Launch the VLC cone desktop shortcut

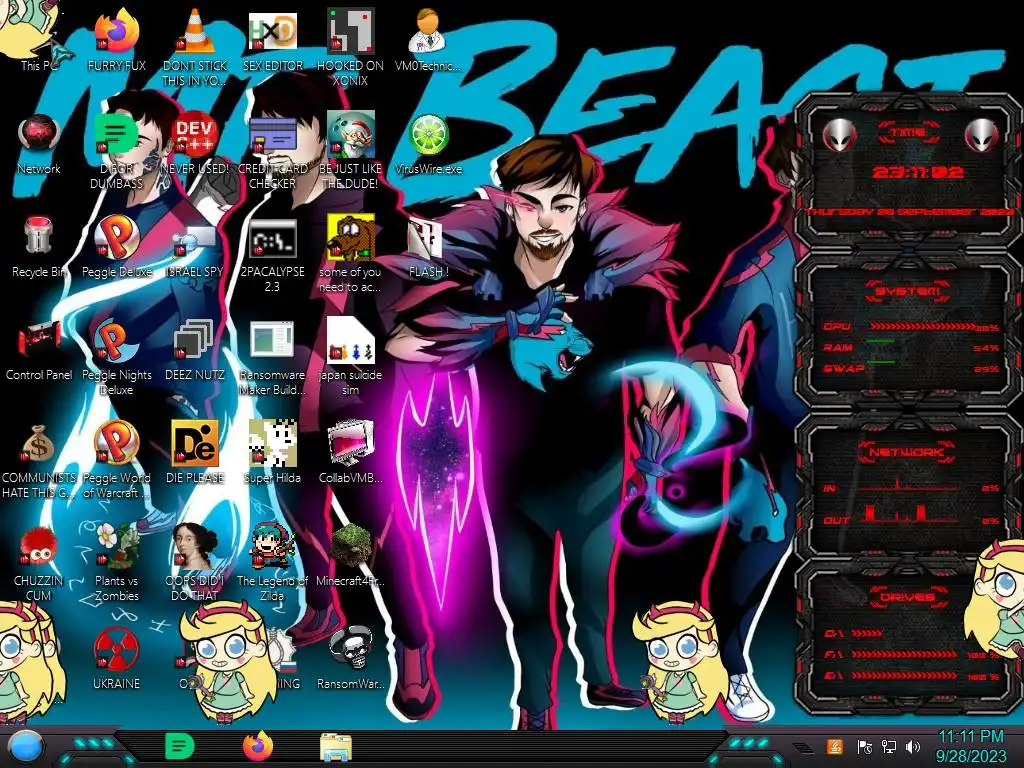tap(195, 31)
